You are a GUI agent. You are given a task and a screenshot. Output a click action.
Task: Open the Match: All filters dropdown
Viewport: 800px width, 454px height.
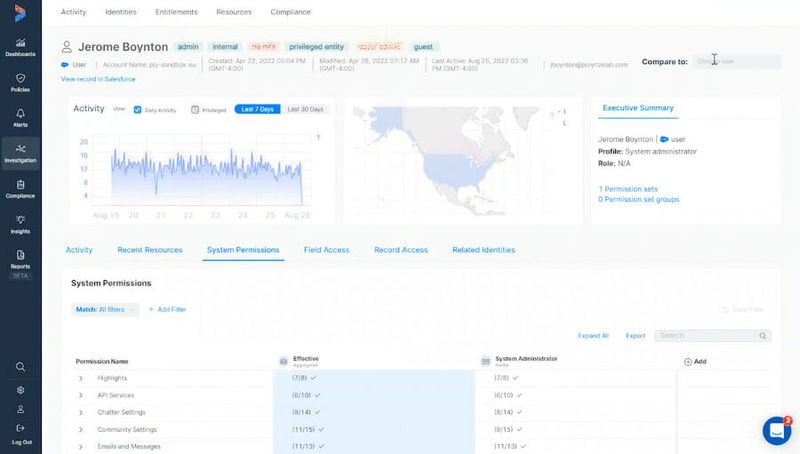pos(105,310)
